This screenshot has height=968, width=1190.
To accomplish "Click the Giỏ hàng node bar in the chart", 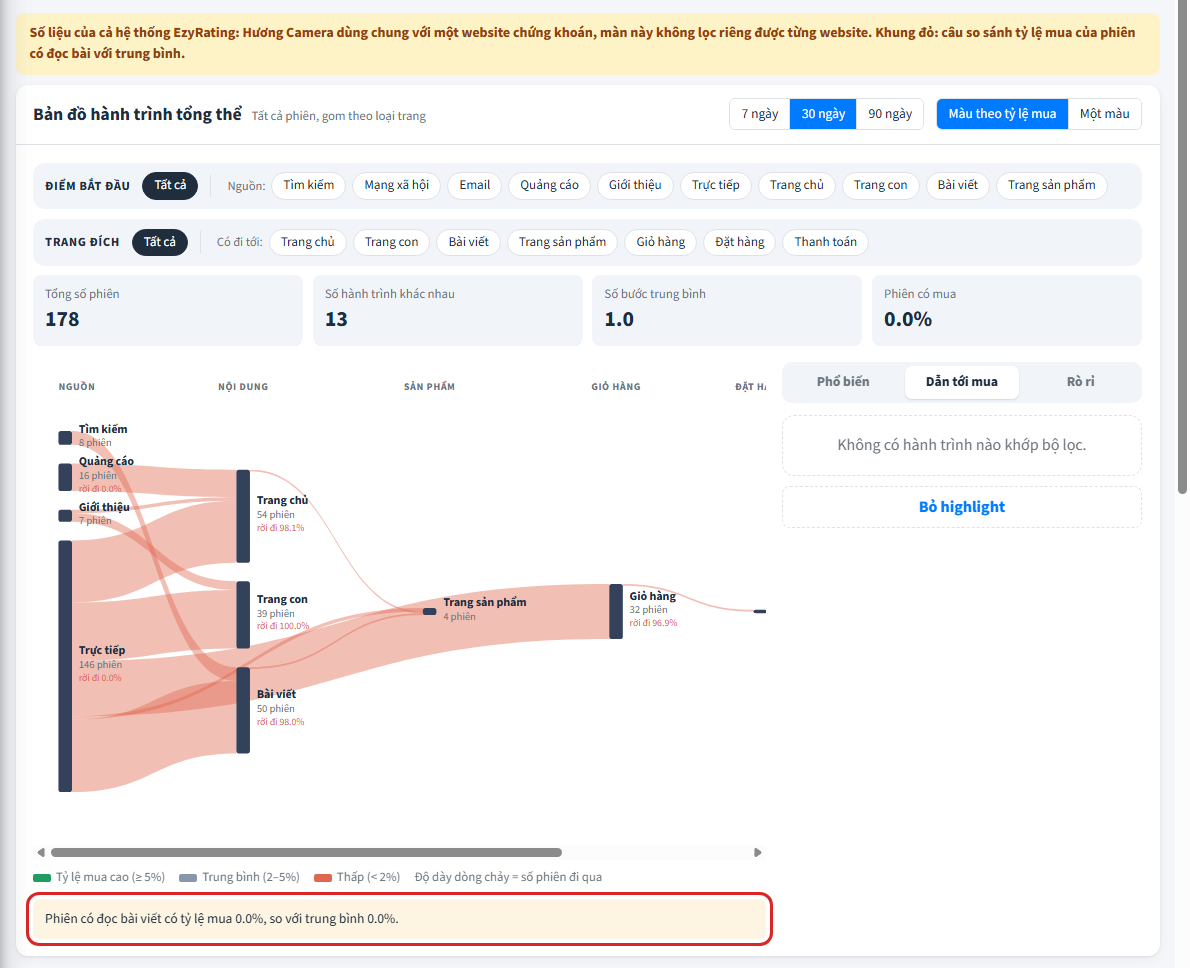I will click(x=616, y=611).
